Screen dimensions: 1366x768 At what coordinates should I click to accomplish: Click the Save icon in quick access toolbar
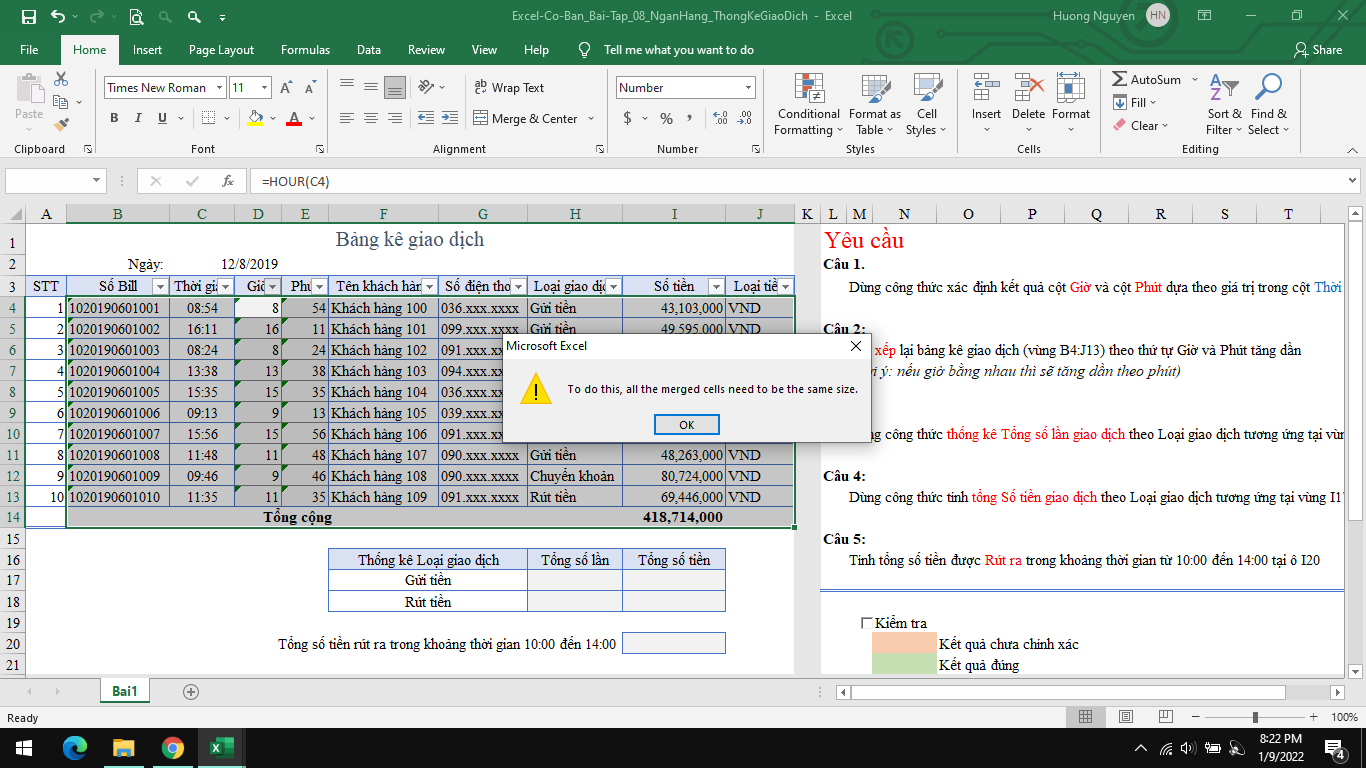click(x=28, y=16)
